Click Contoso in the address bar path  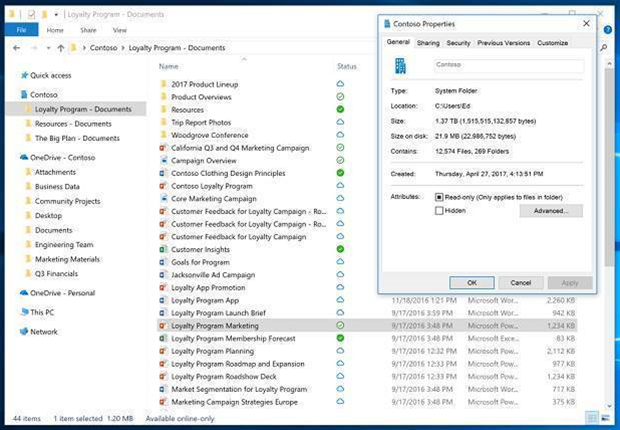103,48
